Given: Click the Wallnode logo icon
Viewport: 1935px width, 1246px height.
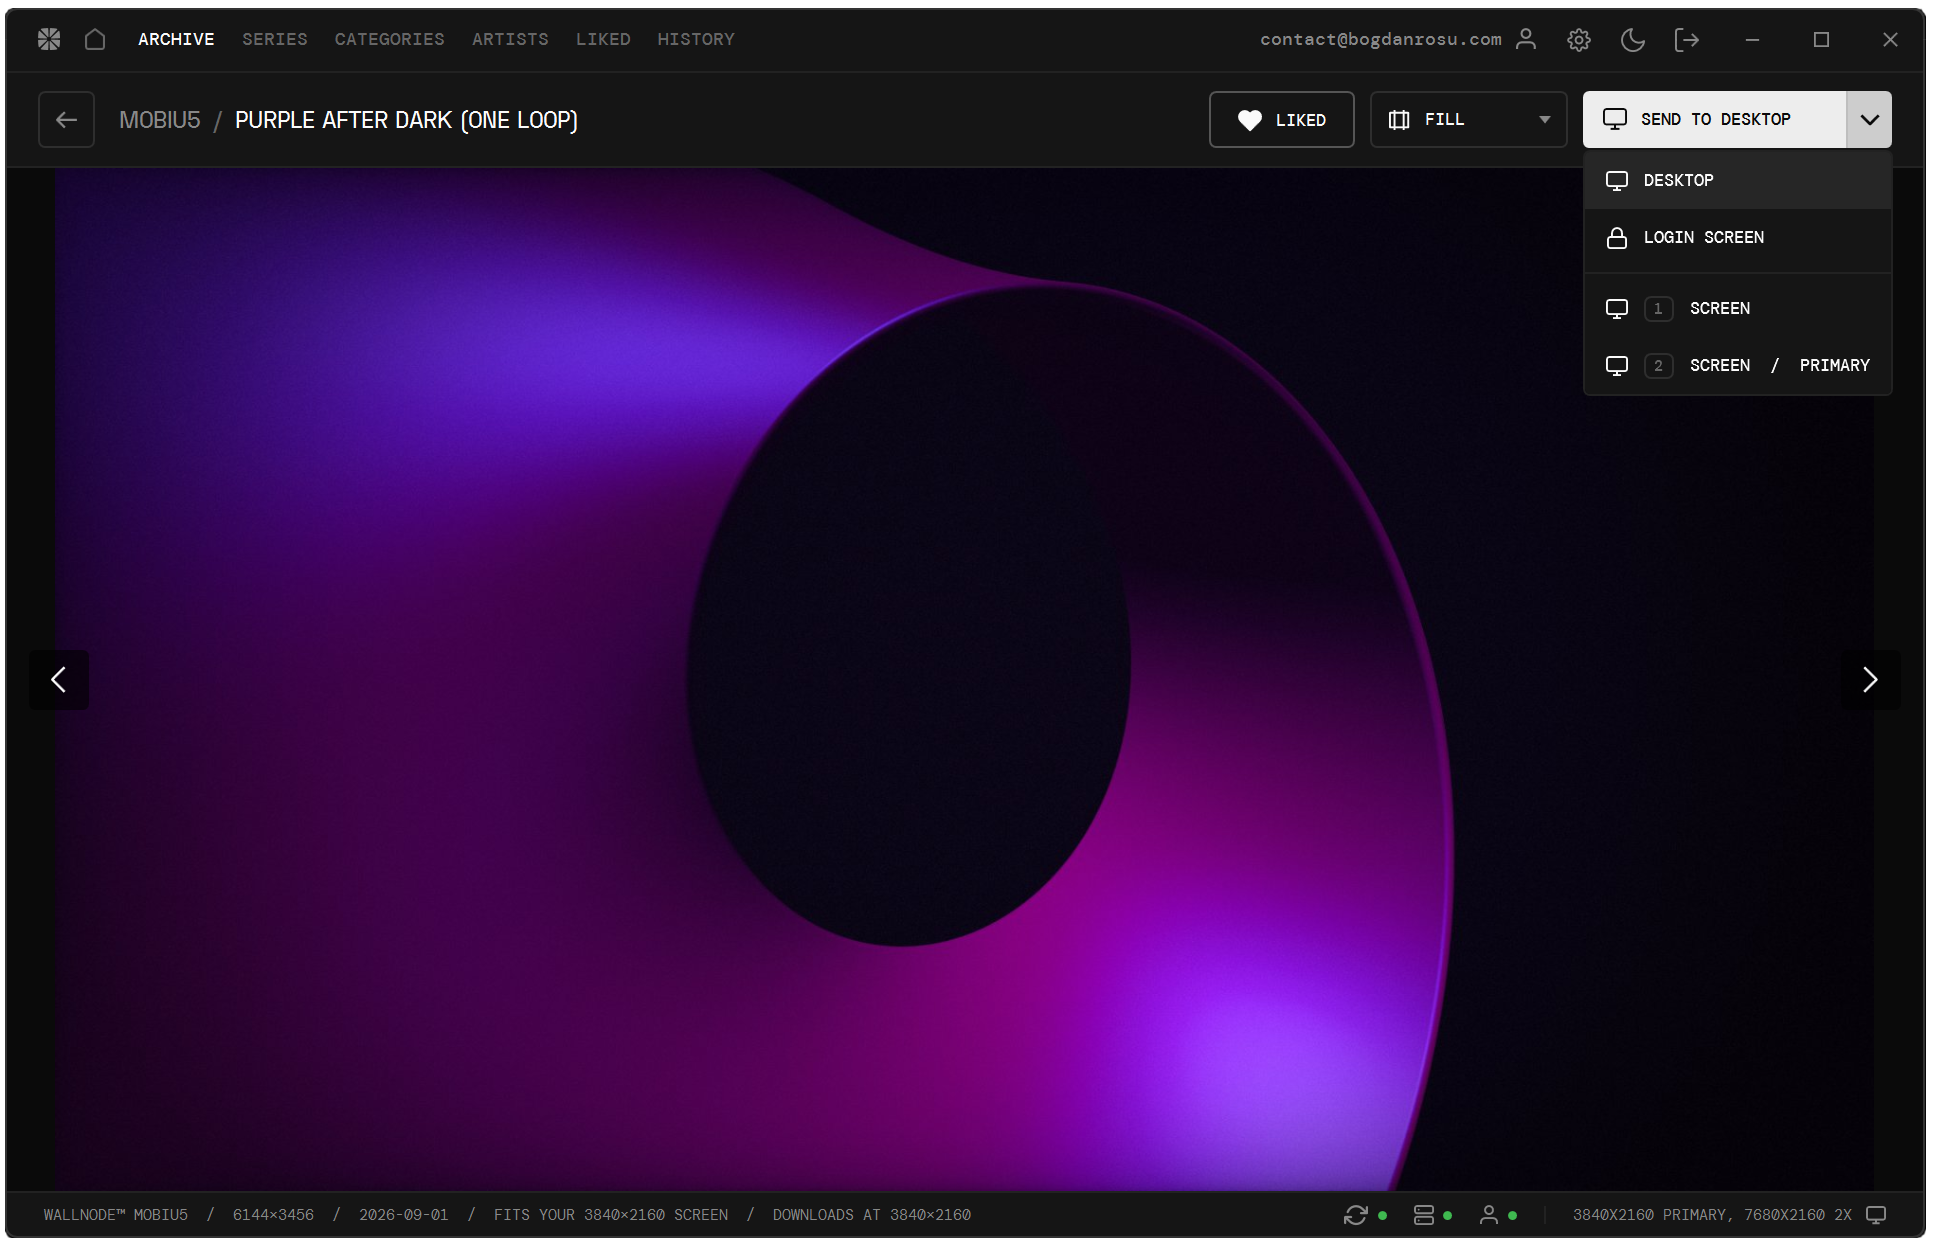Looking at the screenshot, I should point(49,39).
